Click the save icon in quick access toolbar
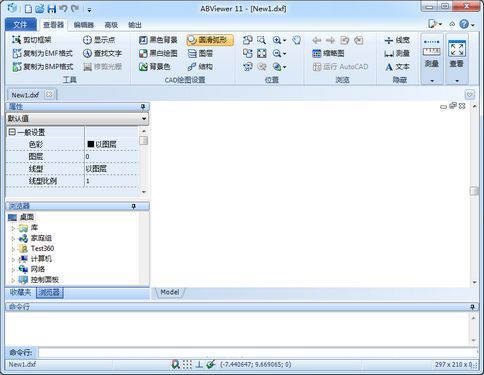Viewport: 484px width, 375px height. [52, 9]
